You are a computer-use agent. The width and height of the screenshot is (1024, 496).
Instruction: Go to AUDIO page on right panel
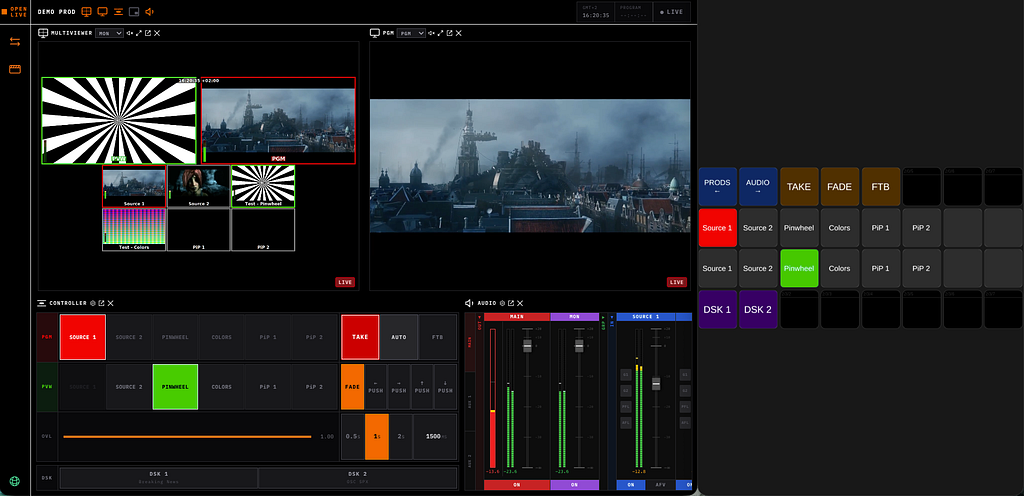click(x=758, y=187)
